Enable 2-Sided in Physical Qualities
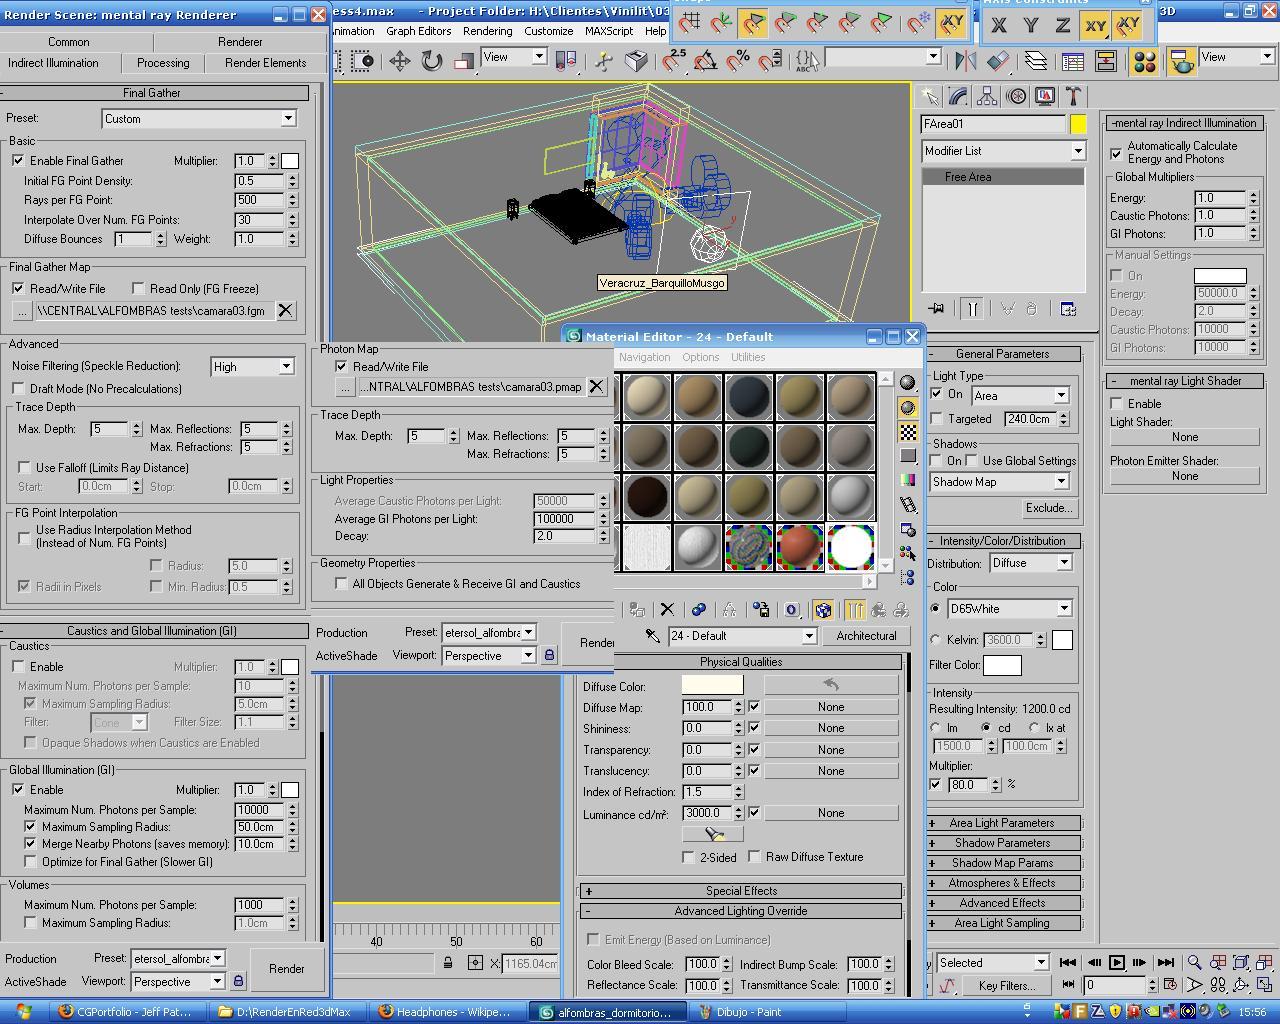Viewport: 1280px width, 1024px height. pyautogui.click(x=688, y=857)
